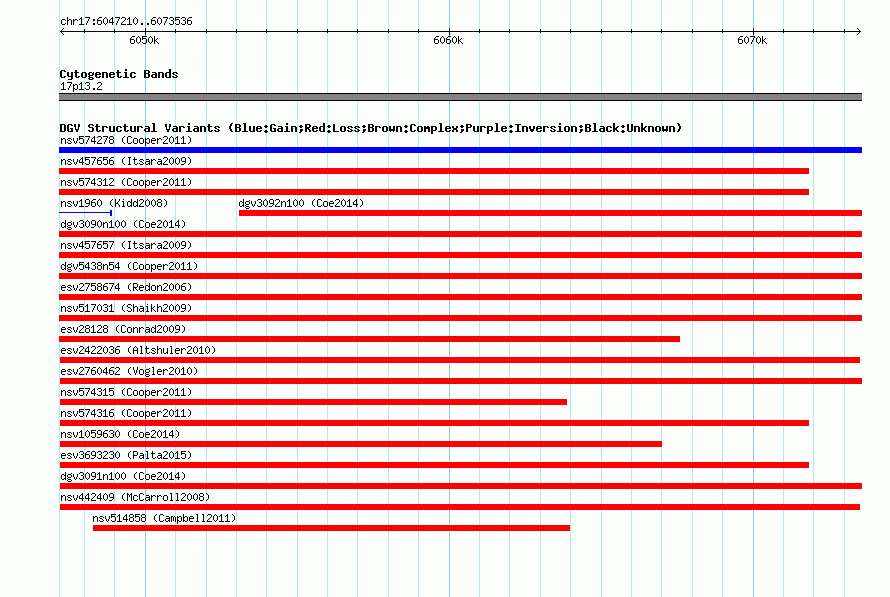The image size is (890, 597).
Task: Click the 6070k ruler mark
Action: pos(752,40)
